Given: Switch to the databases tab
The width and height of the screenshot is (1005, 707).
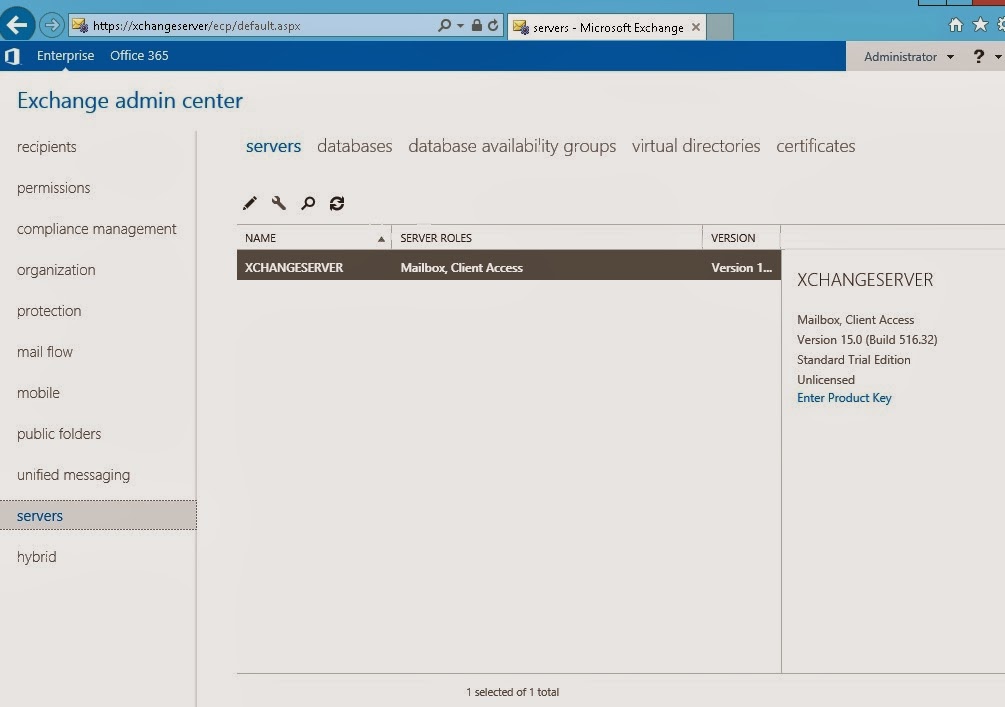Looking at the screenshot, I should [x=354, y=146].
